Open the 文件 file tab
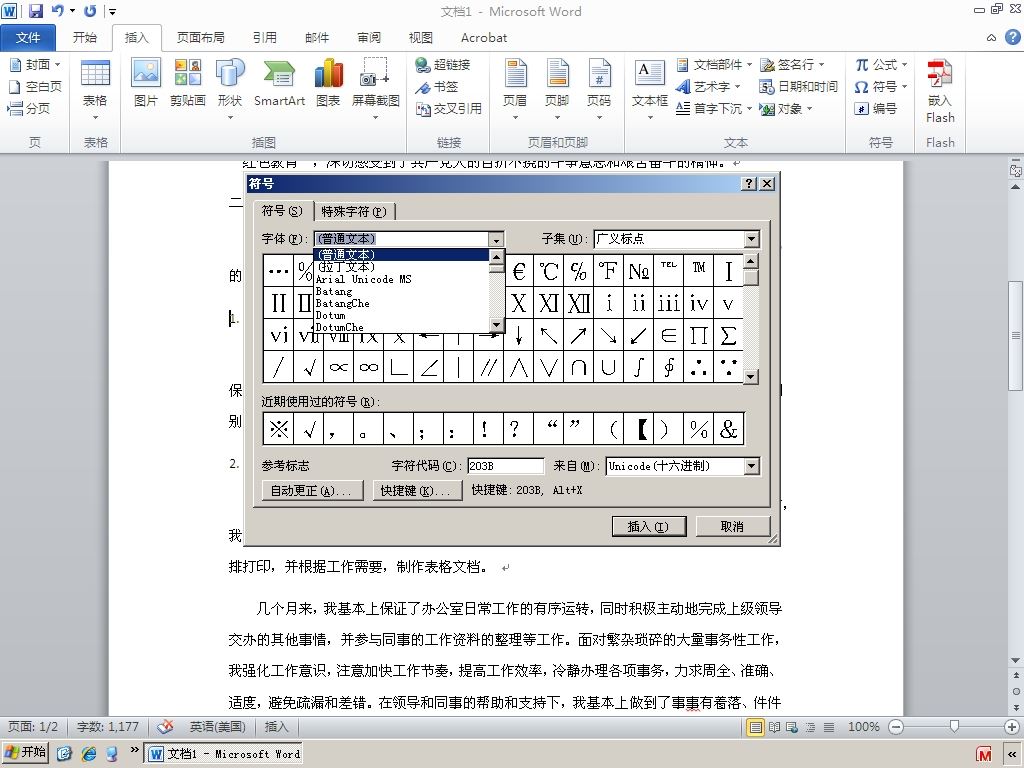Image resolution: width=1024 pixels, height=768 pixels. click(x=28, y=38)
